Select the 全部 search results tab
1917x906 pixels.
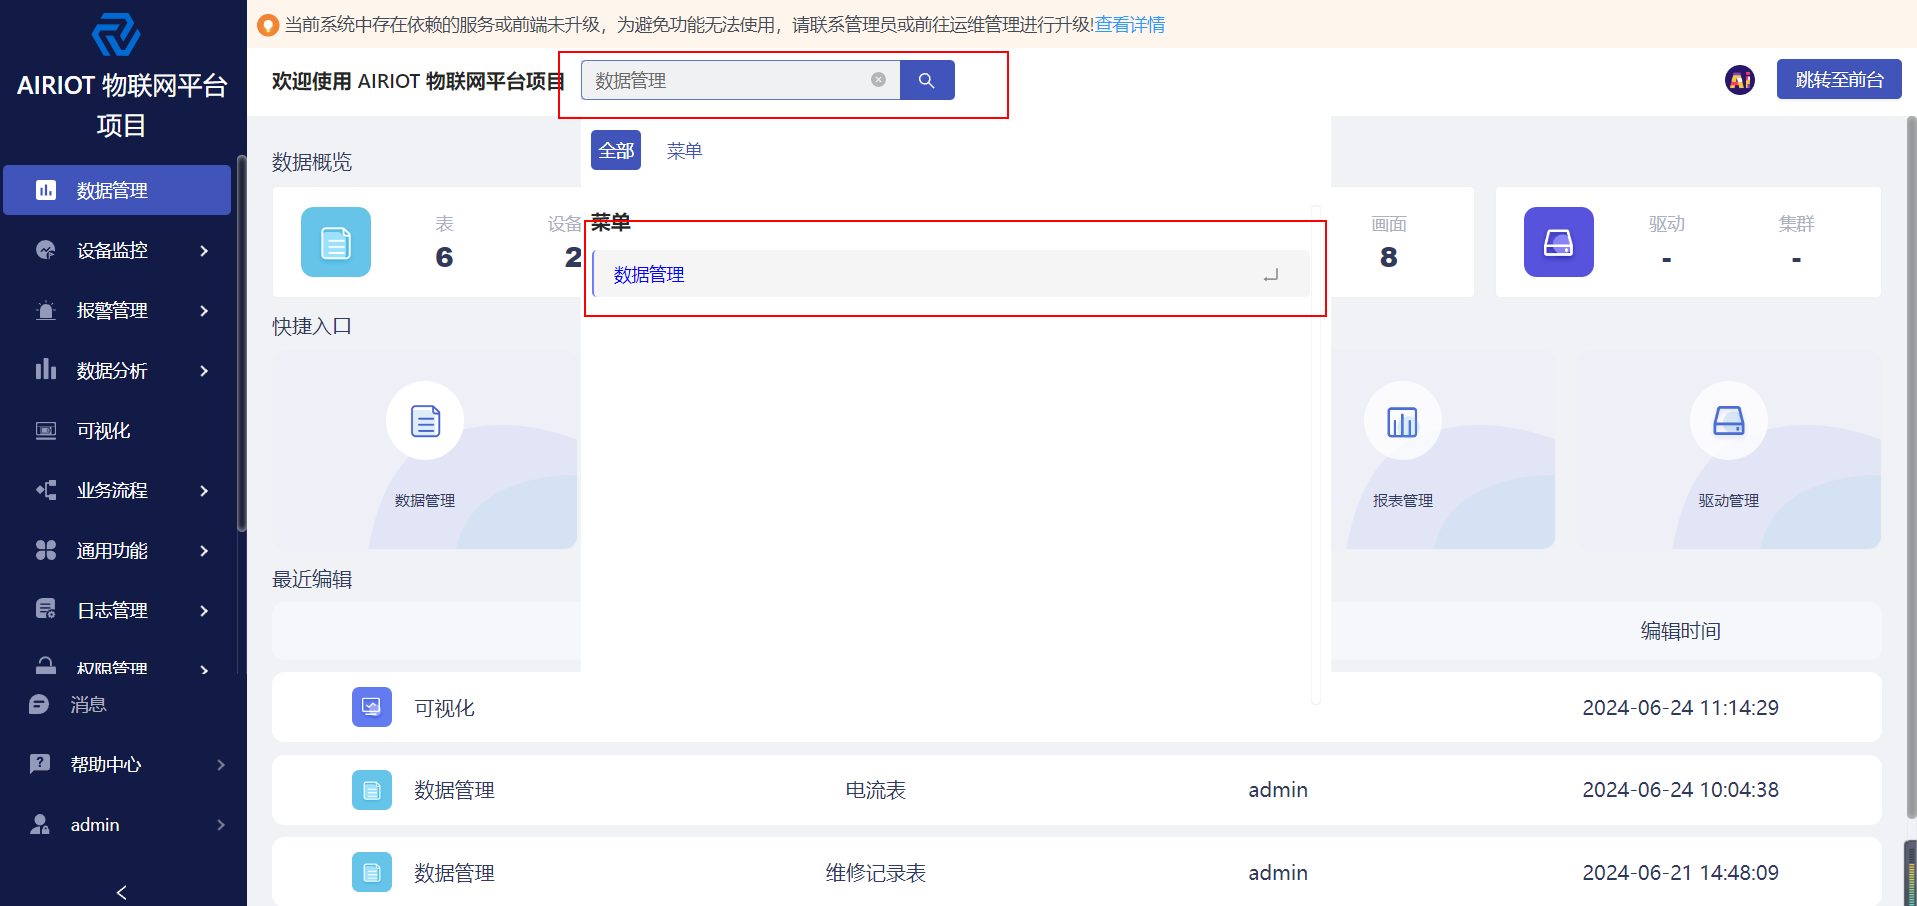tap(616, 150)
